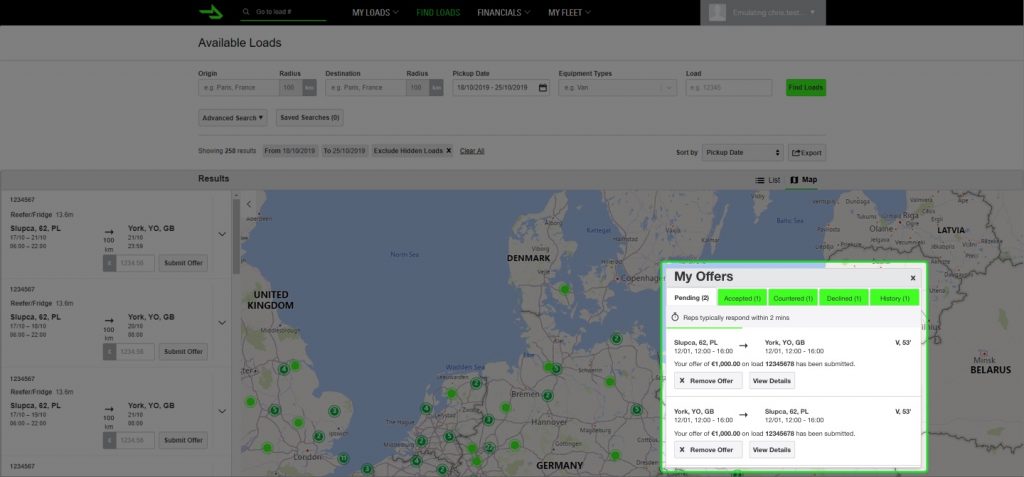
Task: Click the Map view icon
Action: (794, 180)
